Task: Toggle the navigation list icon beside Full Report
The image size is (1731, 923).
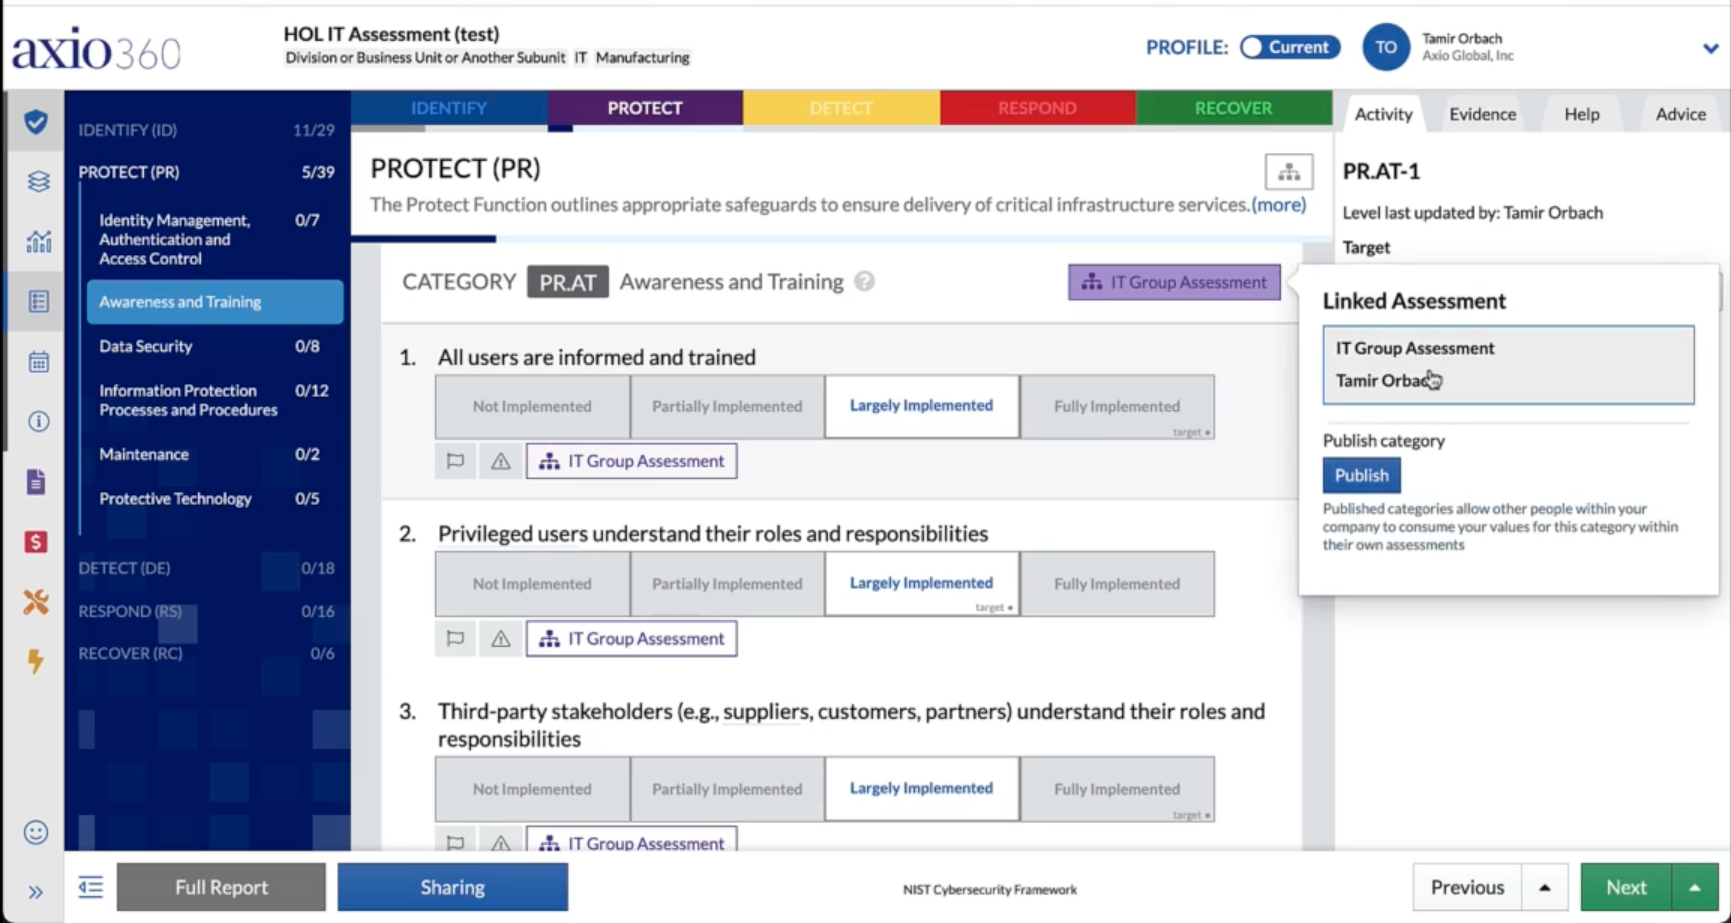Action: point(90,887)
